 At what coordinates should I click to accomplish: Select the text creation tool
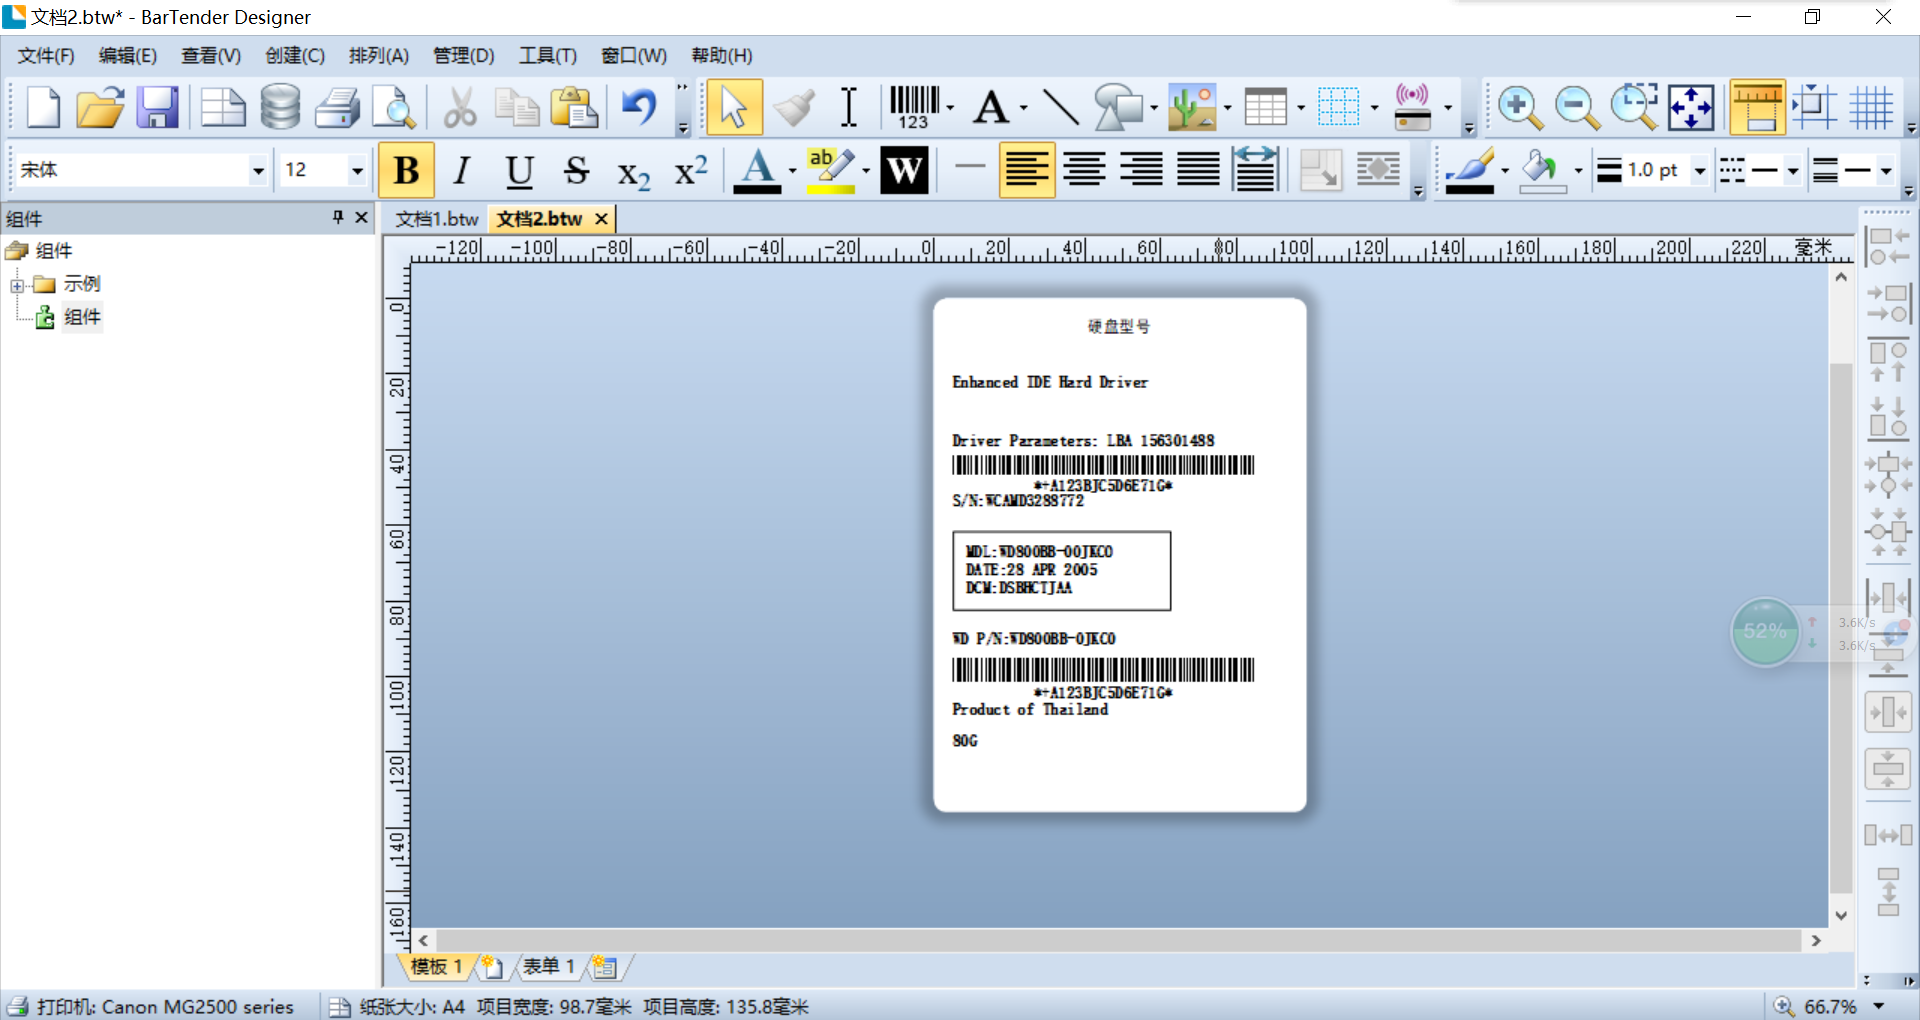[991, 107]
